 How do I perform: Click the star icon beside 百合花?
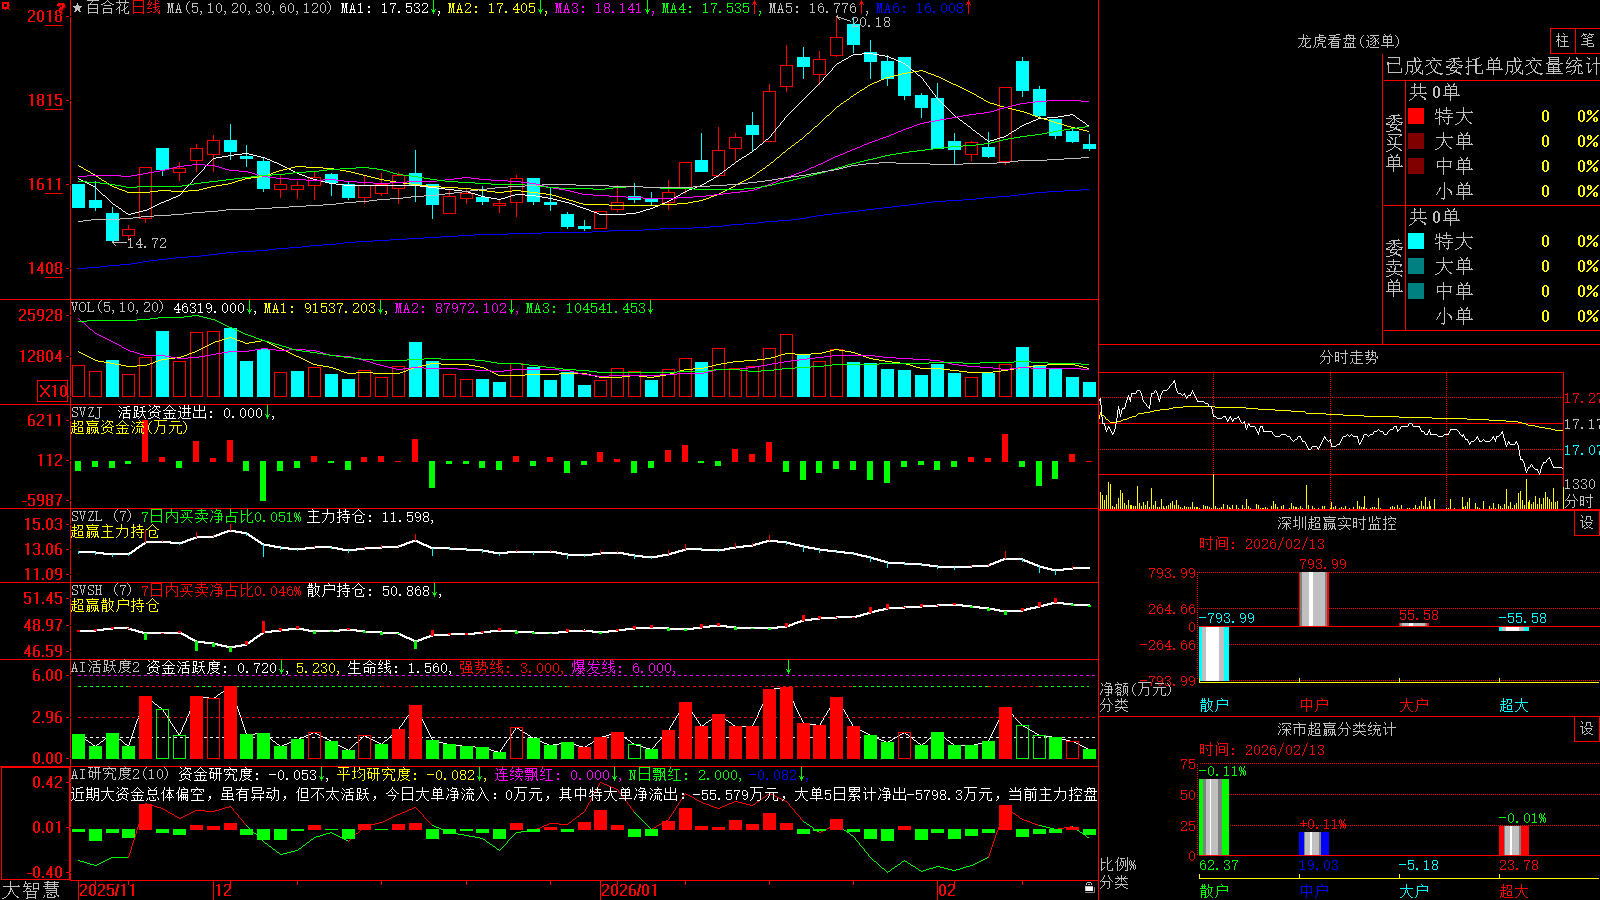pos(78,8)
